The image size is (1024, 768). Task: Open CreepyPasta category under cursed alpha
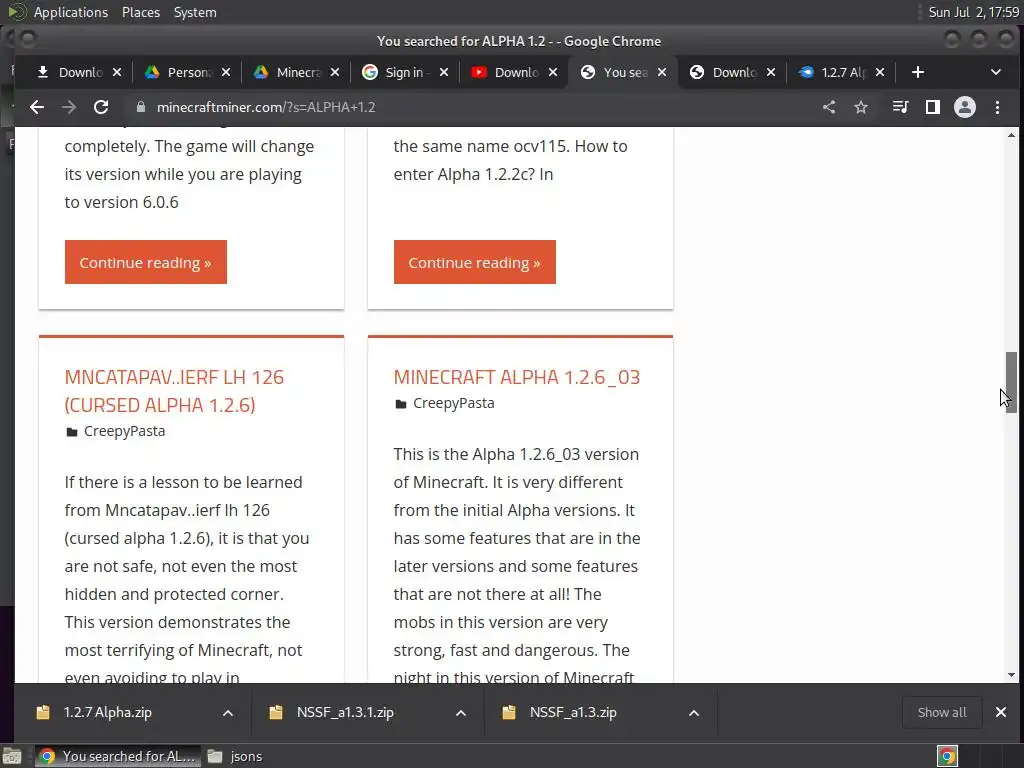pyautogui.click(x=124, y=431)
